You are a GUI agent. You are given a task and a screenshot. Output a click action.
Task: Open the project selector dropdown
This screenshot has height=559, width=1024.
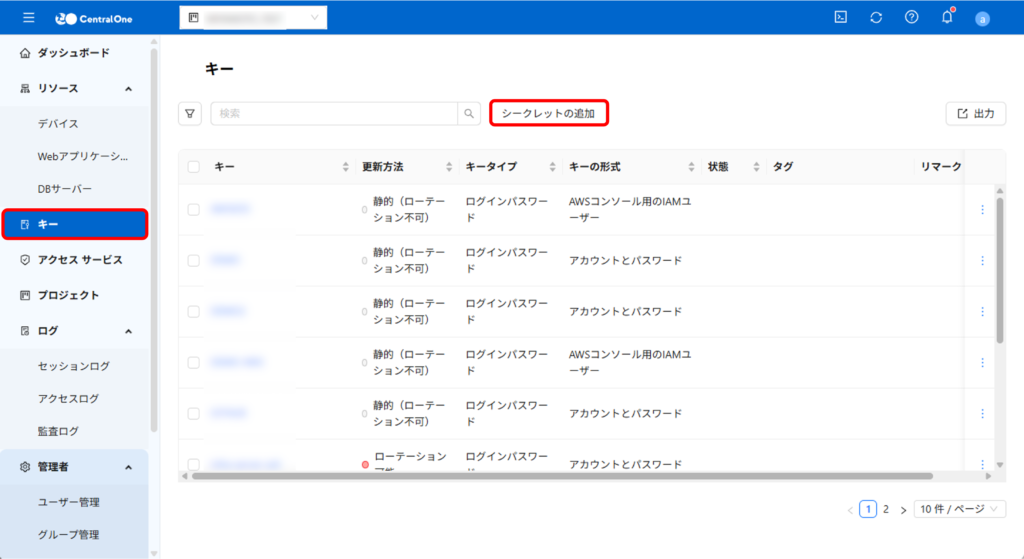click(x=253, y=18)
